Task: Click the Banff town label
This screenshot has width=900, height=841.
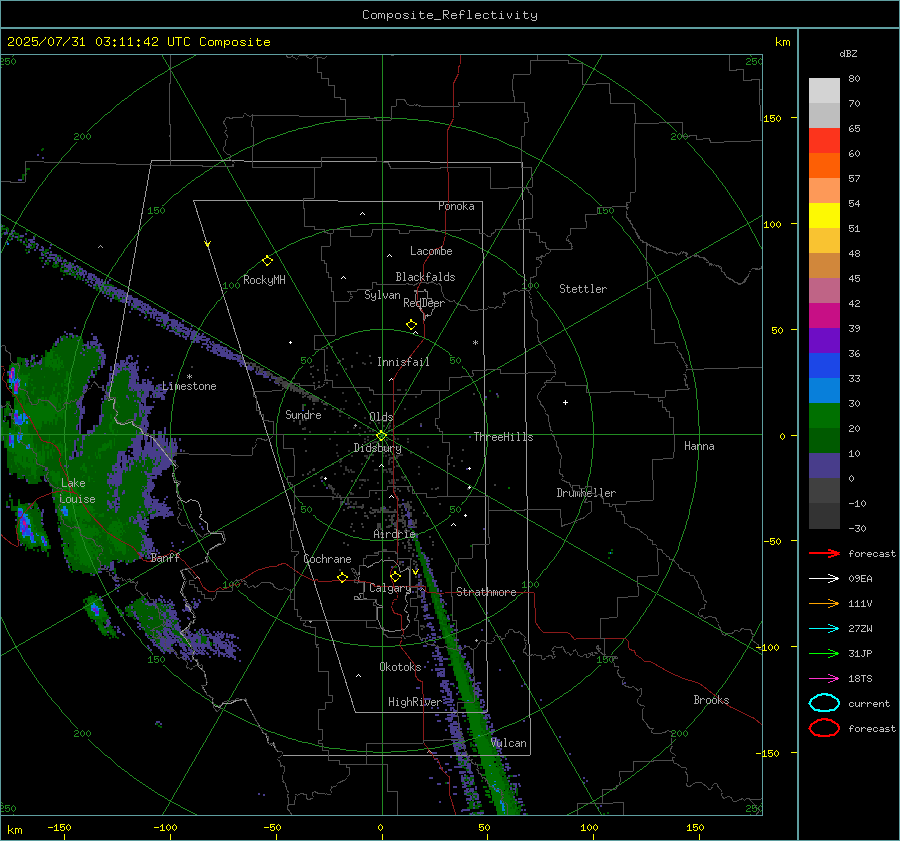Action: pos(165,558)
